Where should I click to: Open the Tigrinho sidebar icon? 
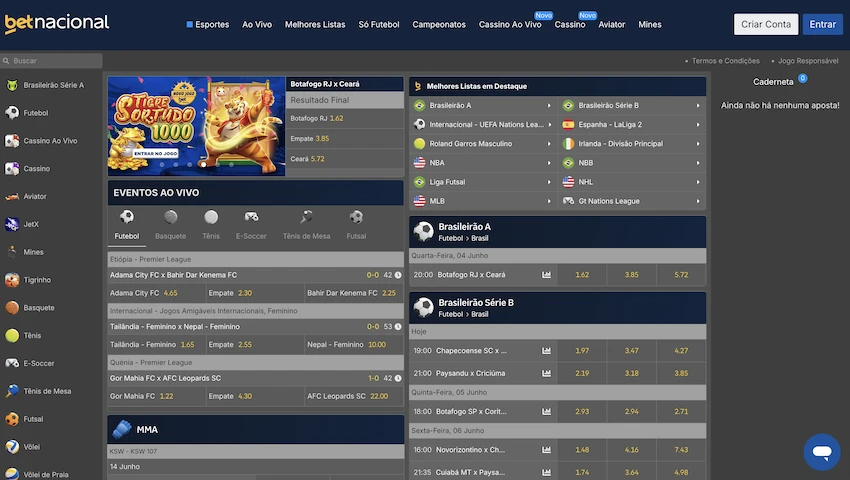point(12,280)
